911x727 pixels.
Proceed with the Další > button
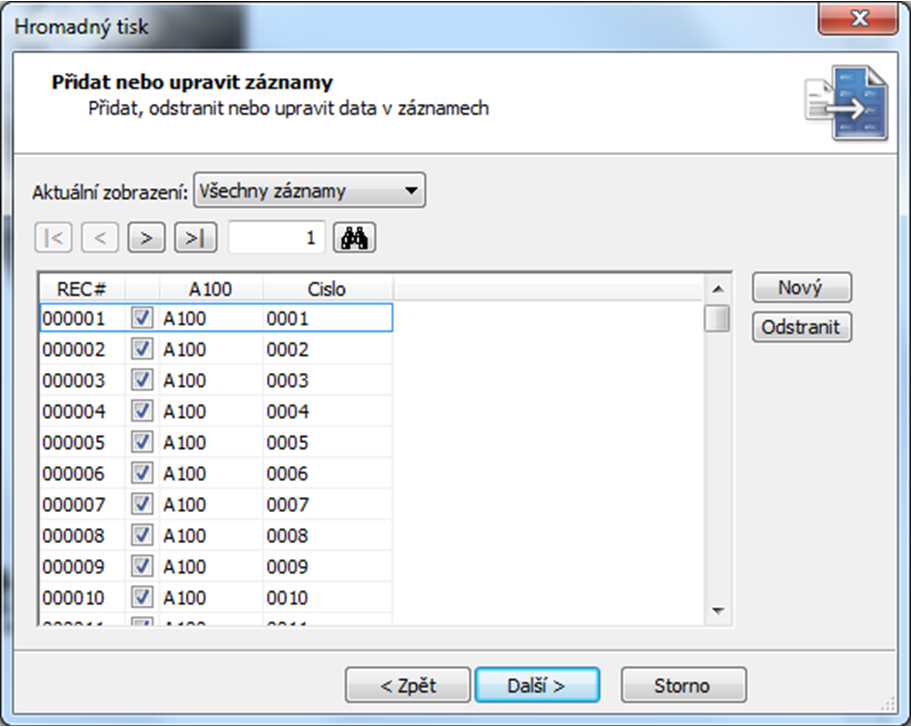pos(537,686)
